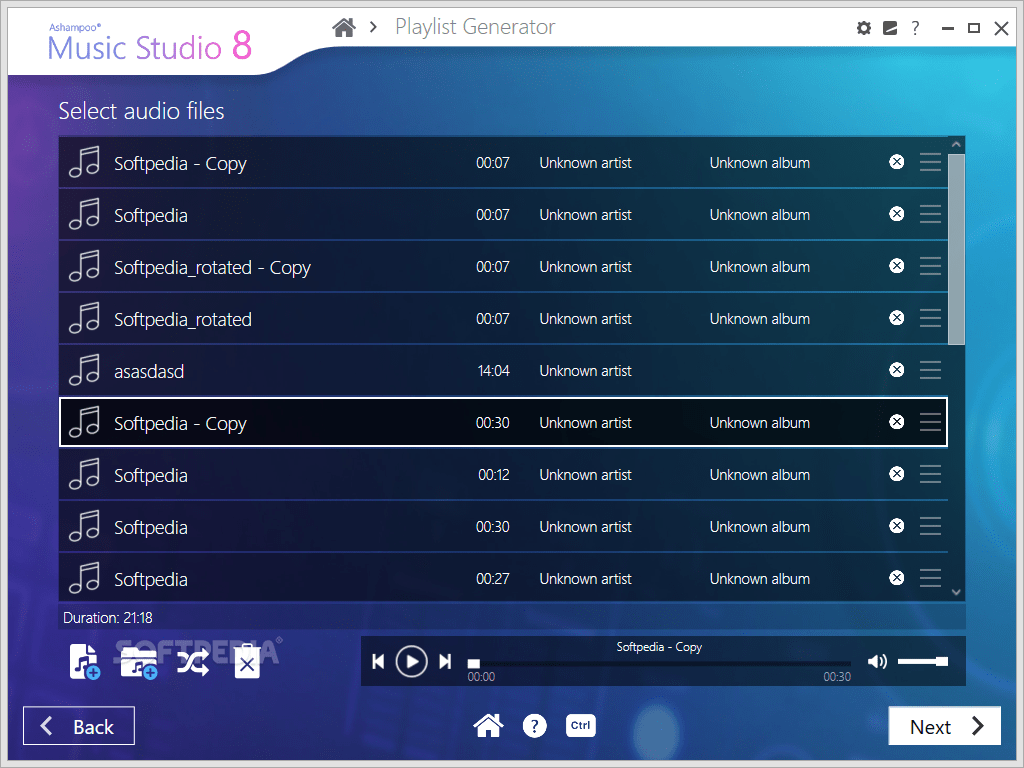Viewport: 1024px width, 768px height.
Task: Click the home icon in the title bar
Action: [x=344, y=27]
